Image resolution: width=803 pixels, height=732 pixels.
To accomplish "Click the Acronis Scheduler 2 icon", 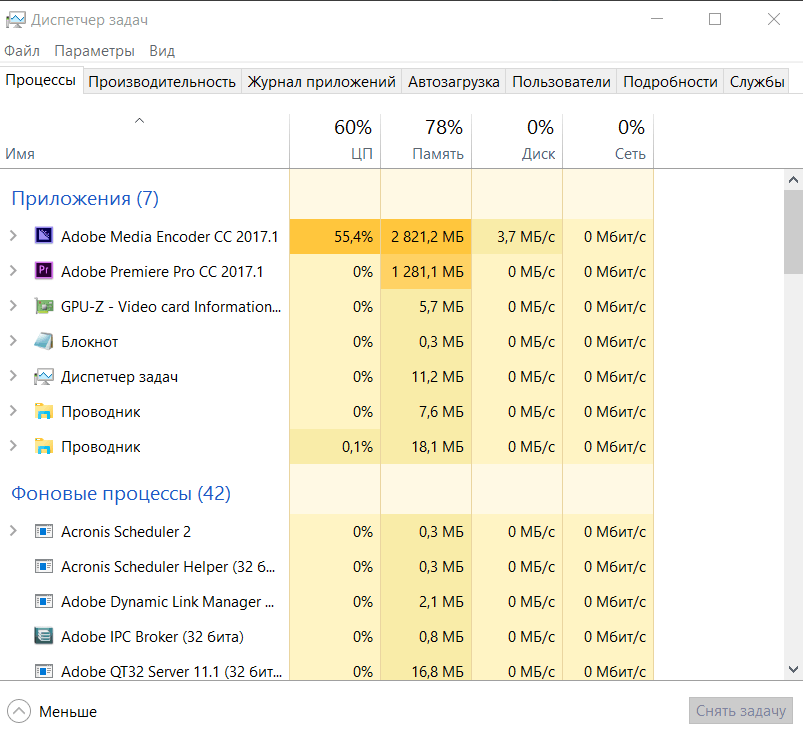I will click(x=43, y=531).
